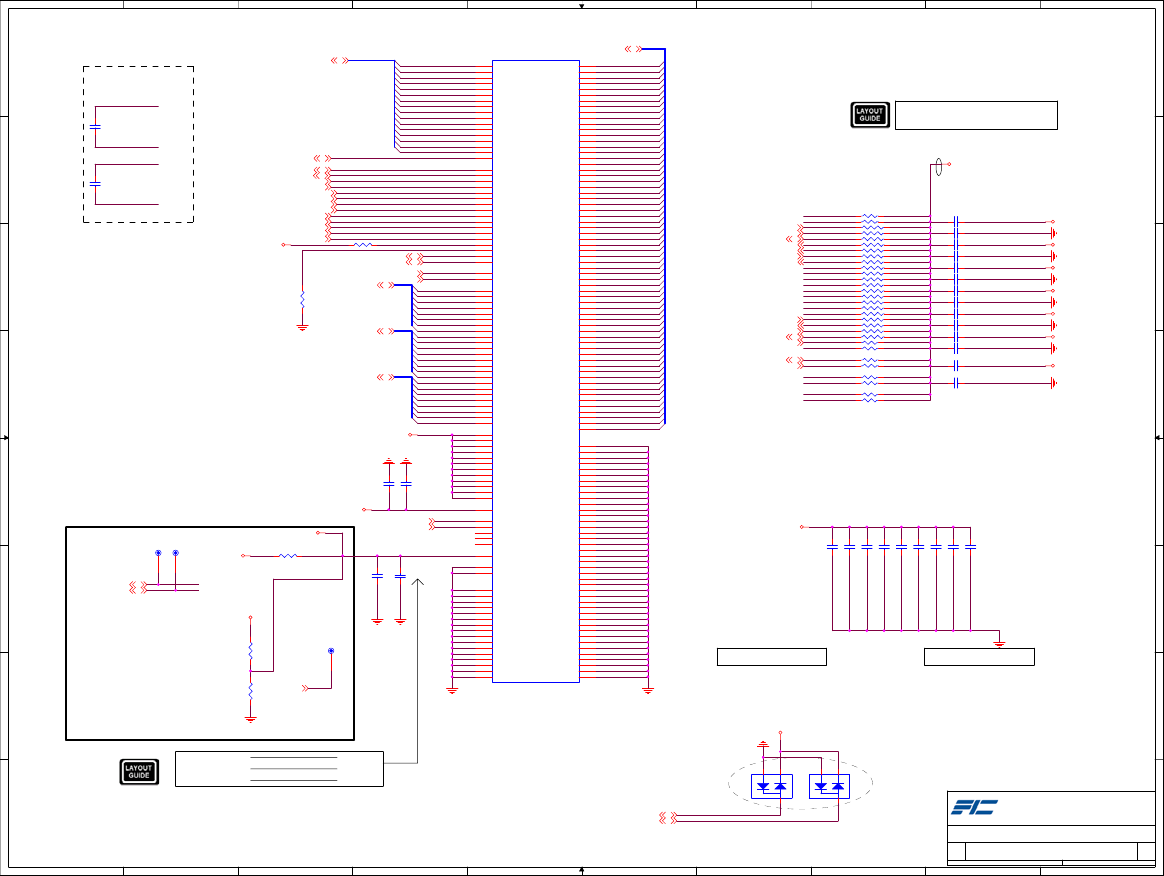The width and height of the screenshot is (1164, 876).
Task: Select last of three stacked left bus ports
Action: tap(385, 377)
